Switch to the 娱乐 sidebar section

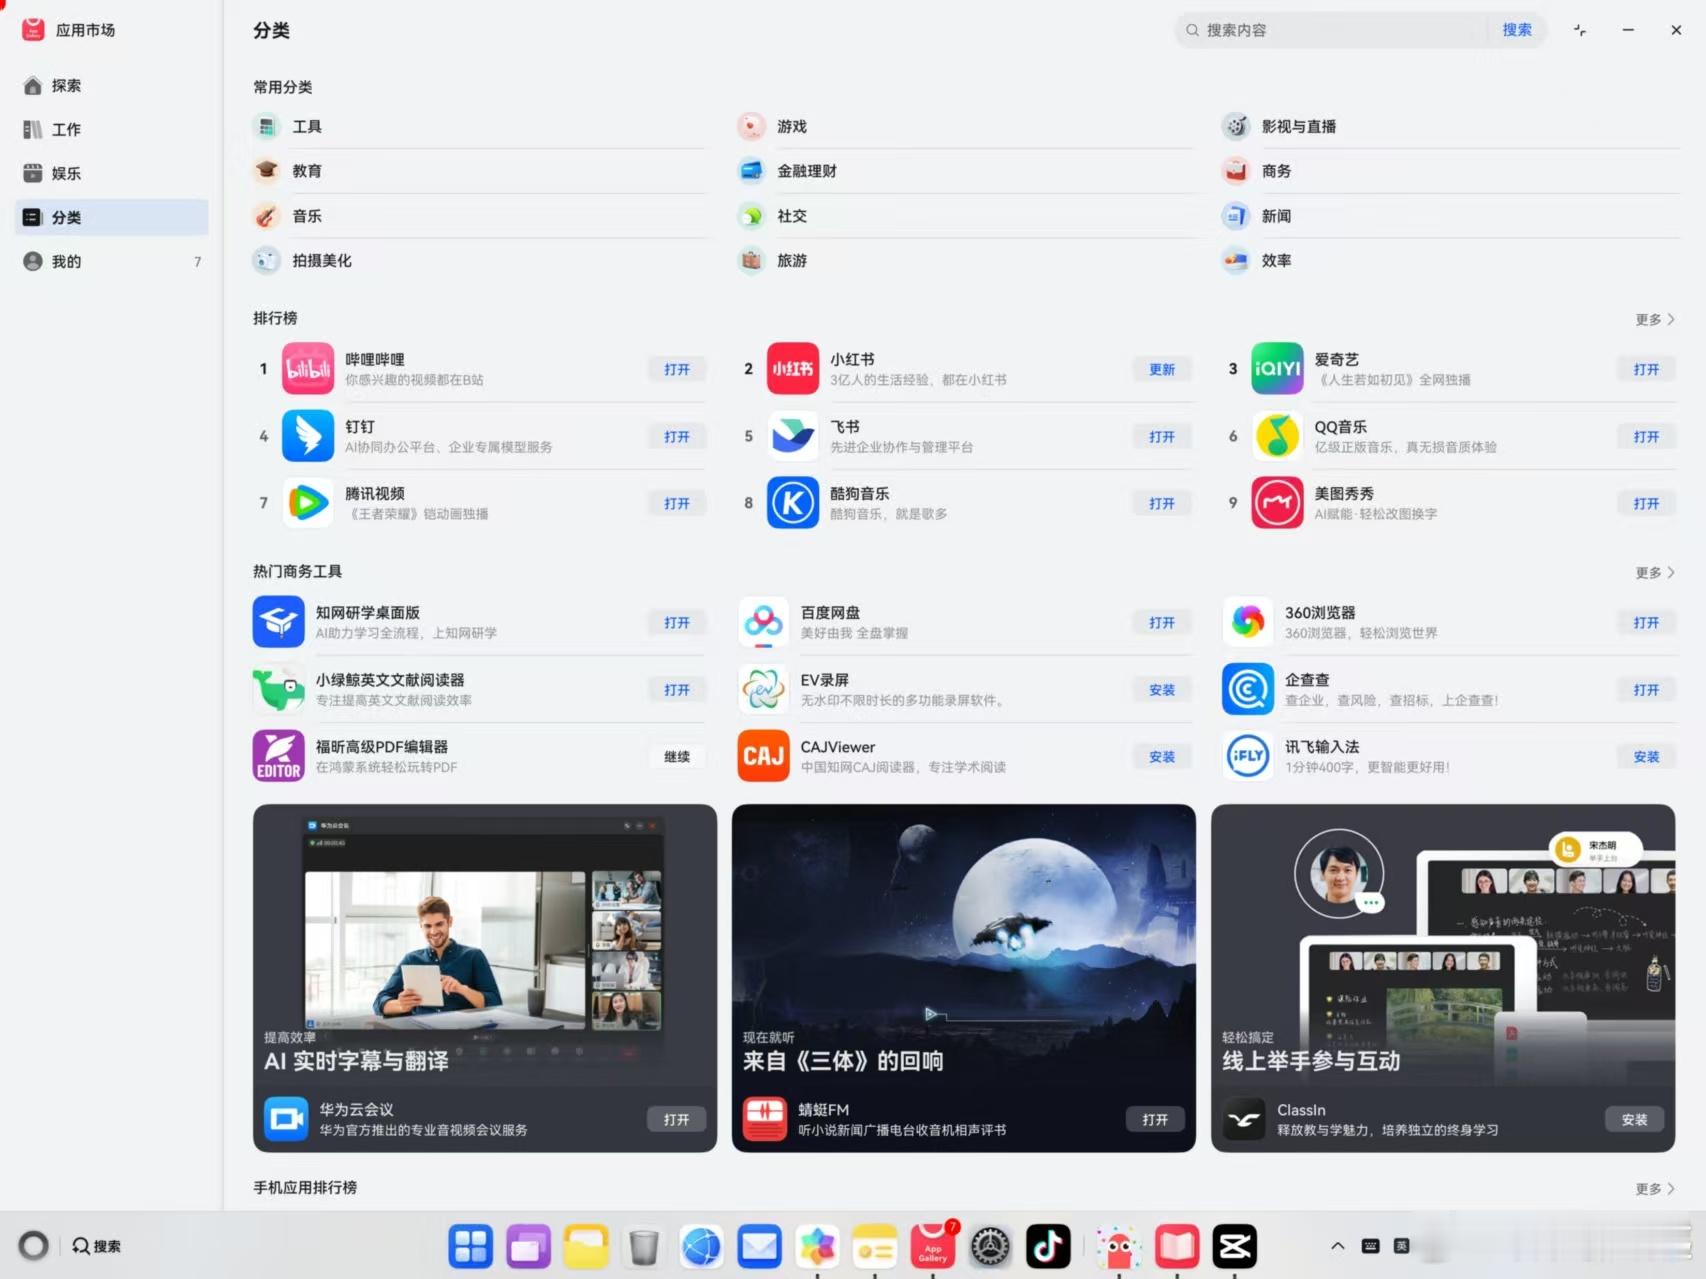coord(112,174)
